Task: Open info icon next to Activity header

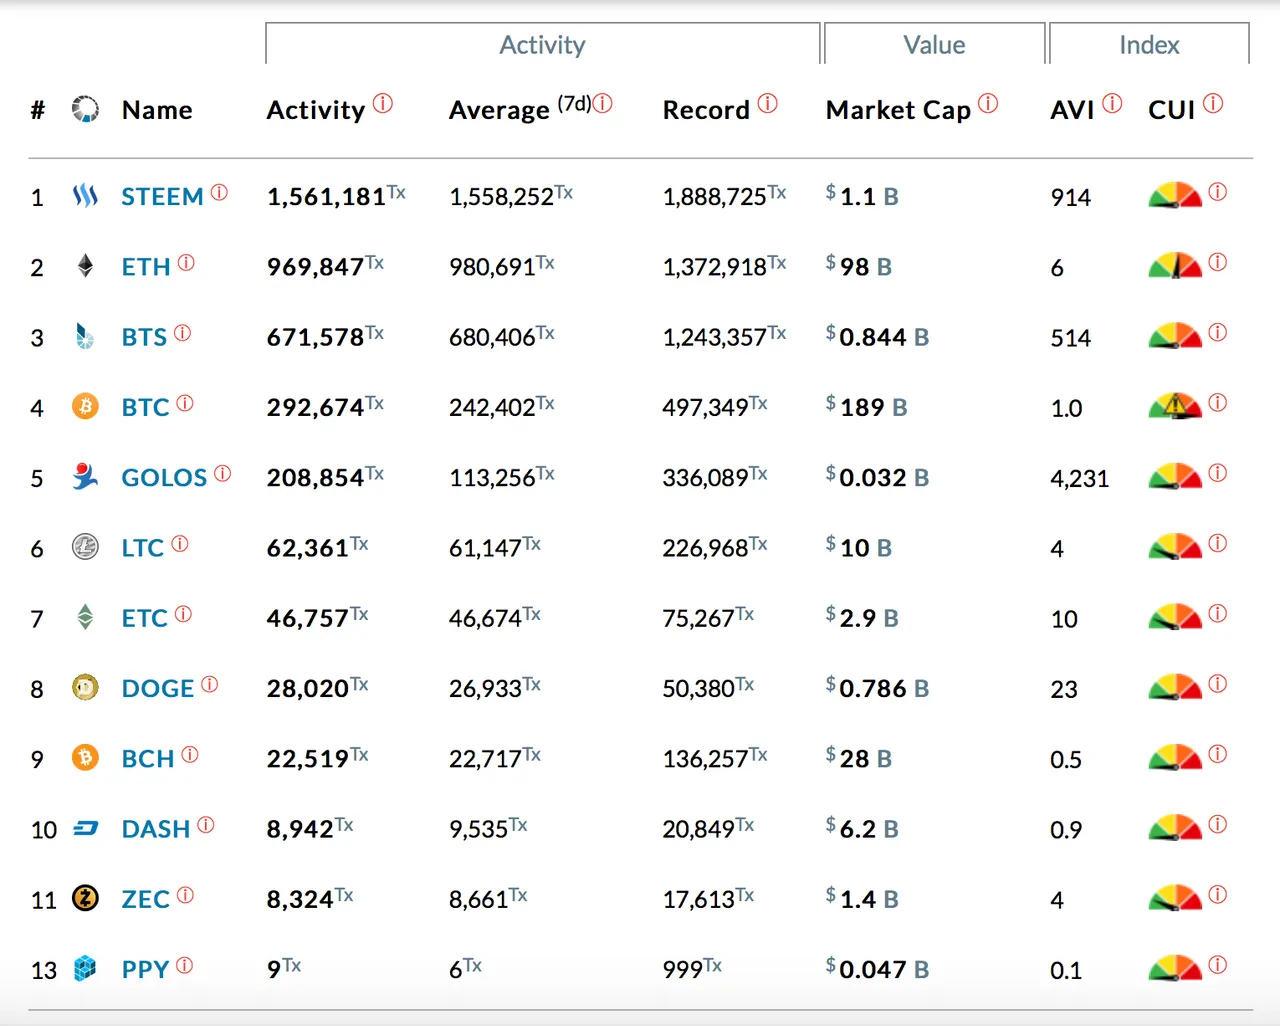Action: tap(383, 103)
